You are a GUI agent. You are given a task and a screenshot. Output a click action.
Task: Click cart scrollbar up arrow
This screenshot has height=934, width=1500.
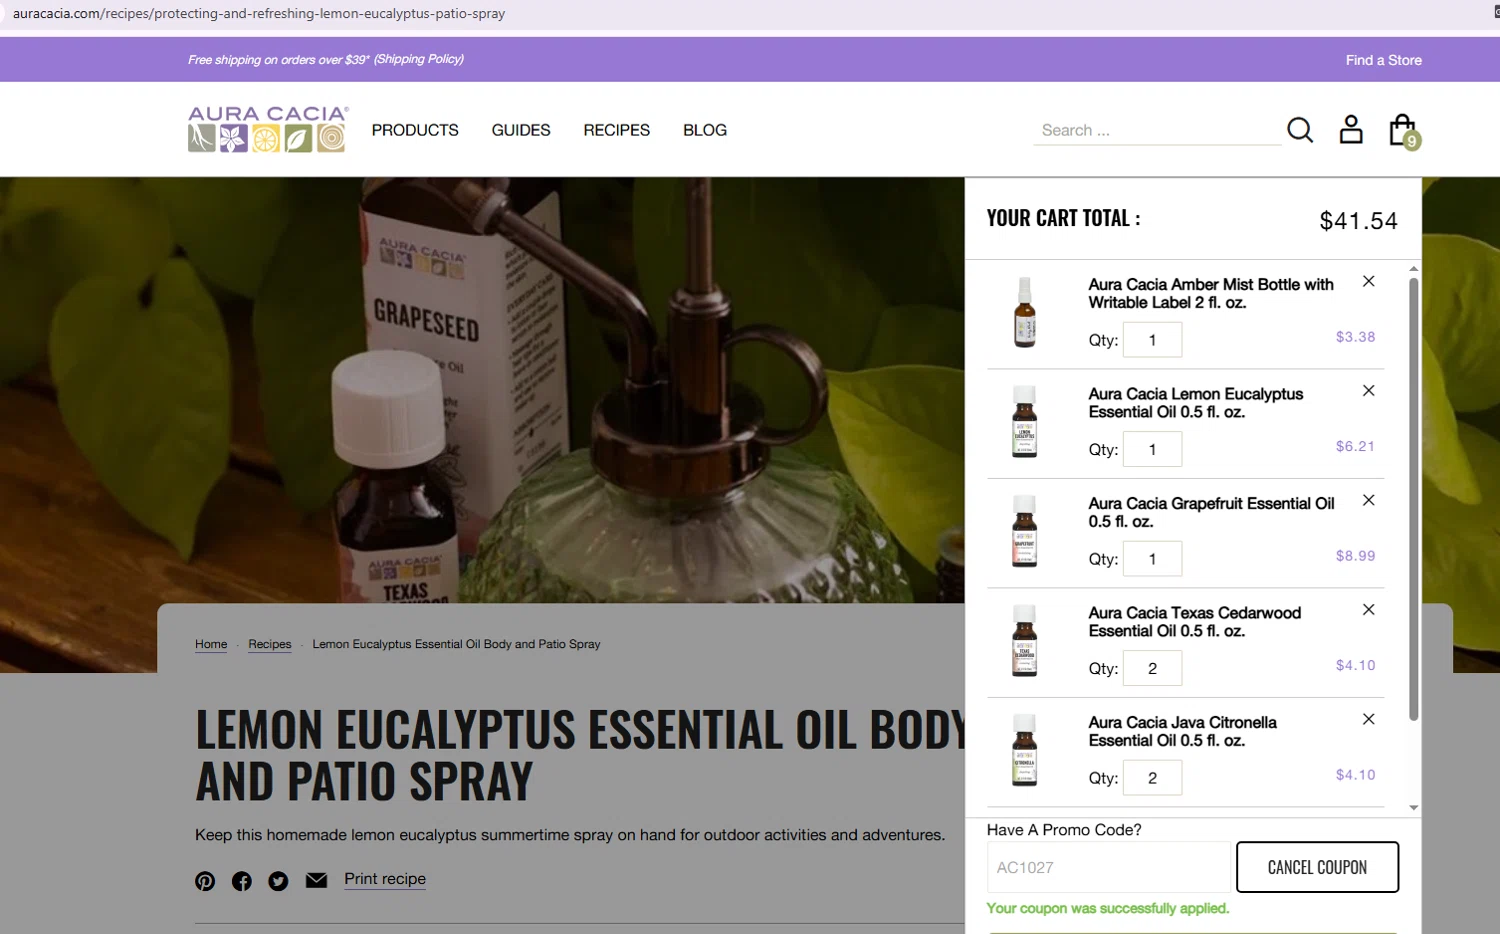tap(1414, 269)
